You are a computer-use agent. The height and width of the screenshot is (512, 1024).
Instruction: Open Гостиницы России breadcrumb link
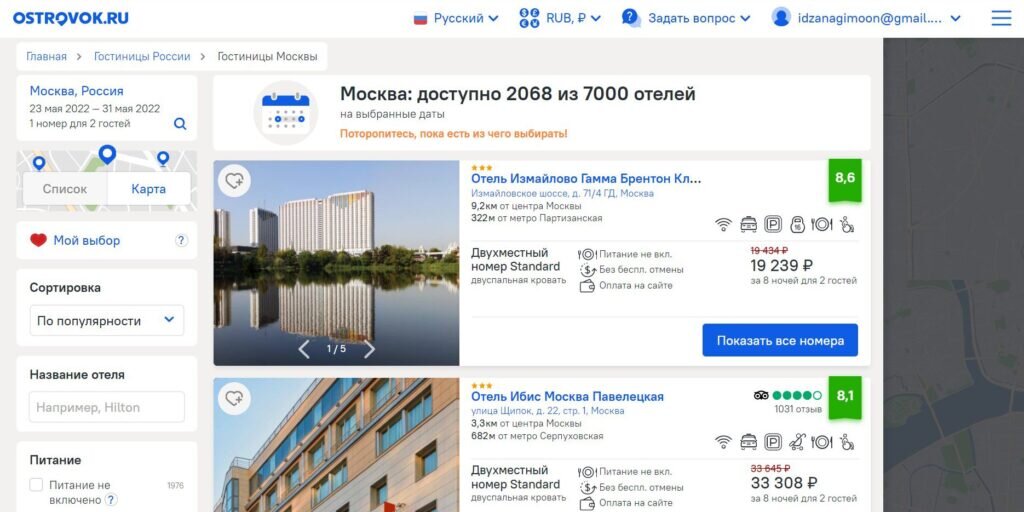142,56
